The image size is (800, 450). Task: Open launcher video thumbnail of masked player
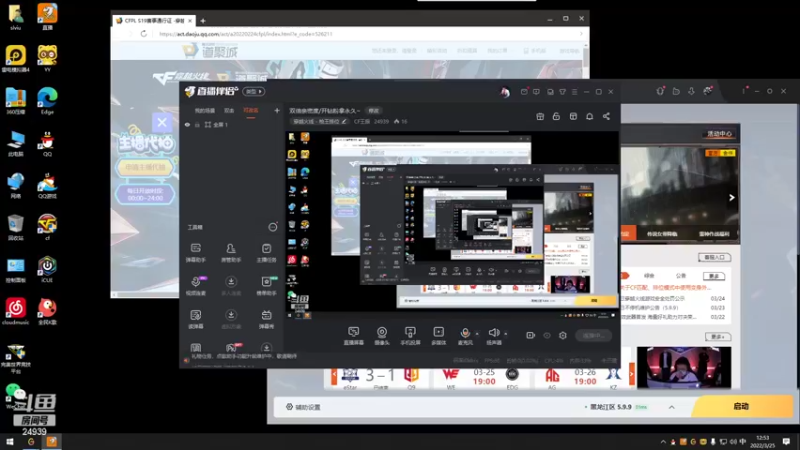(x=683, y=367)
